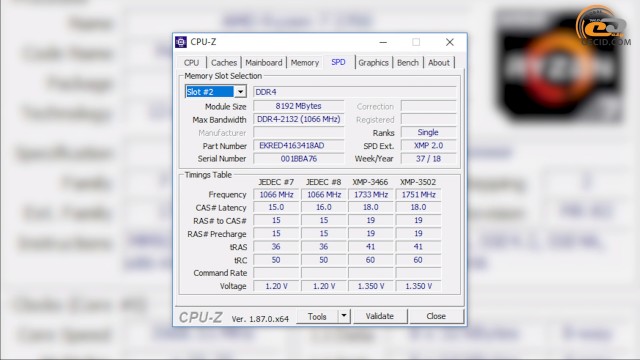The width and height of the screenshot is (640, 360).
Task: Click the JEDEC #7 frequency 1066 MHz cell
Action: [x=276, y=195]
